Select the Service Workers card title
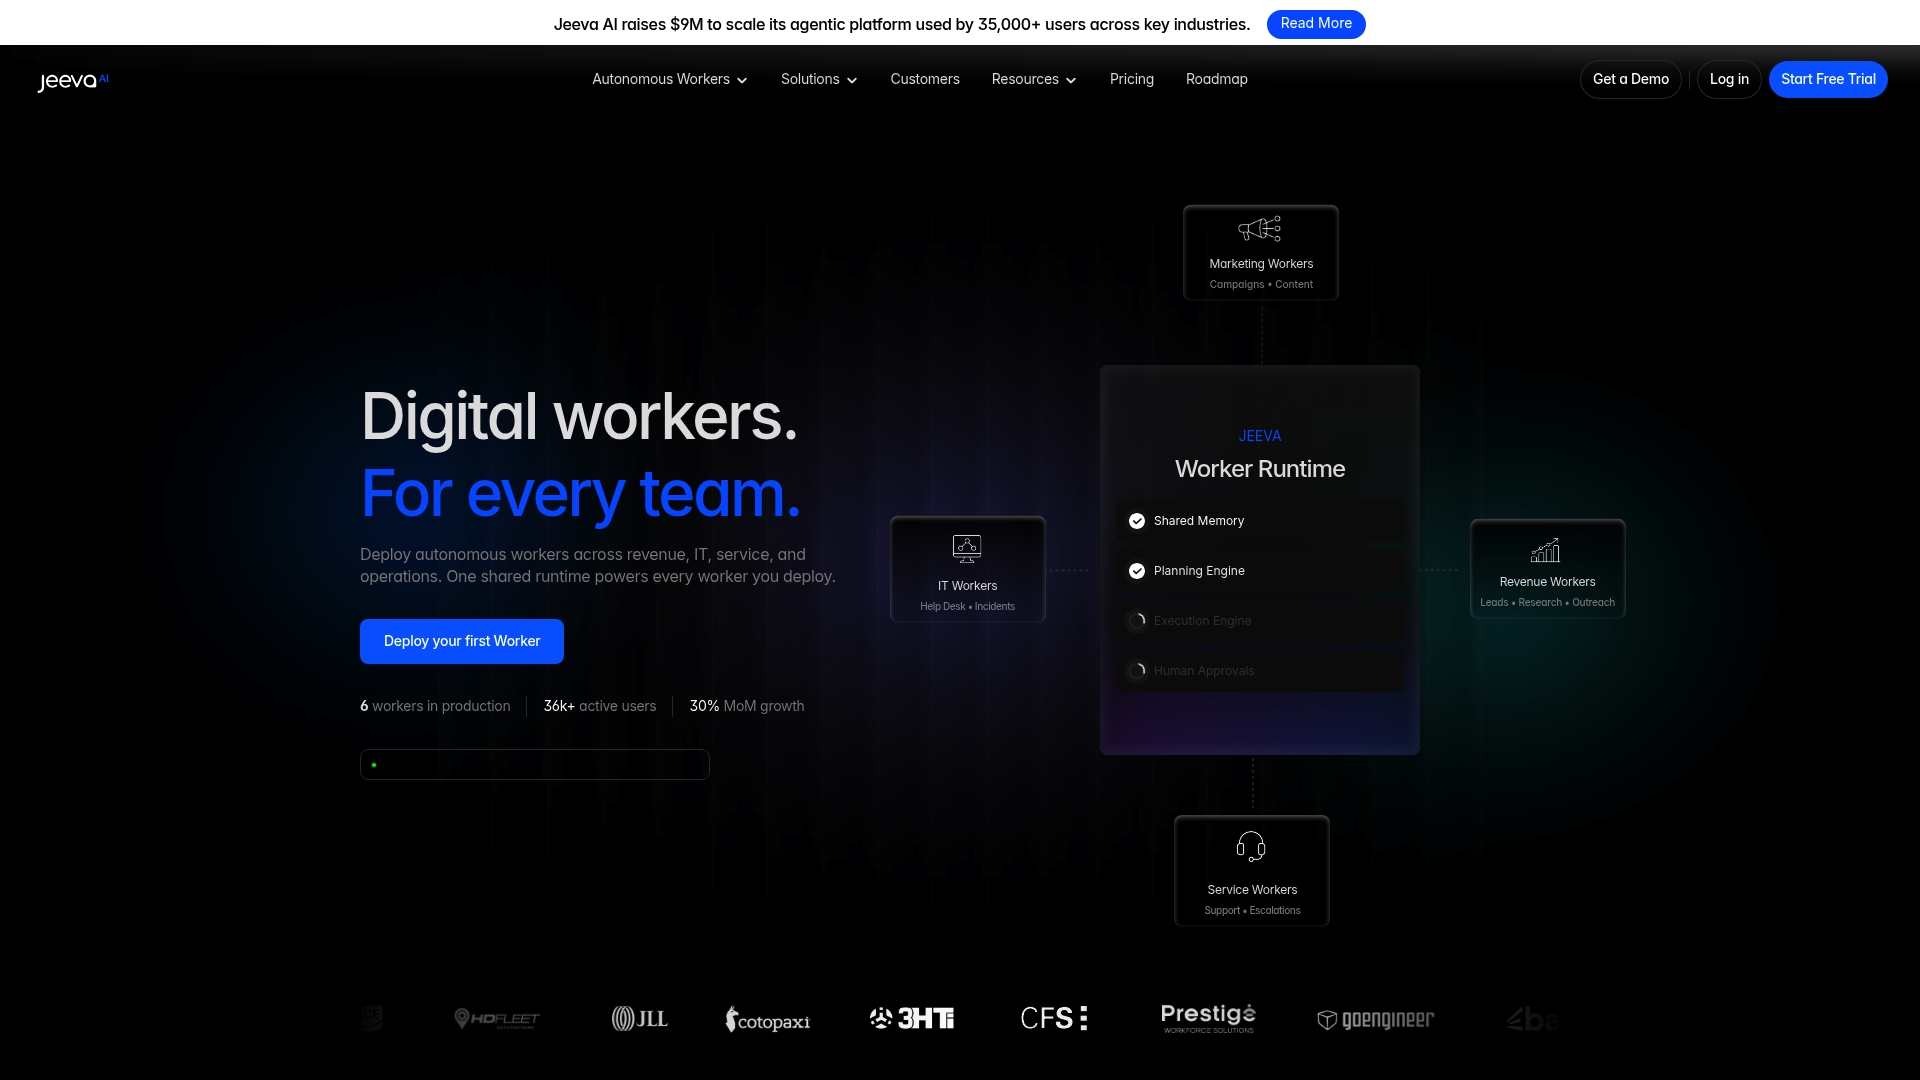Image resolution: width=1920 pixels, height=1080 pixels. (1252, 890)
